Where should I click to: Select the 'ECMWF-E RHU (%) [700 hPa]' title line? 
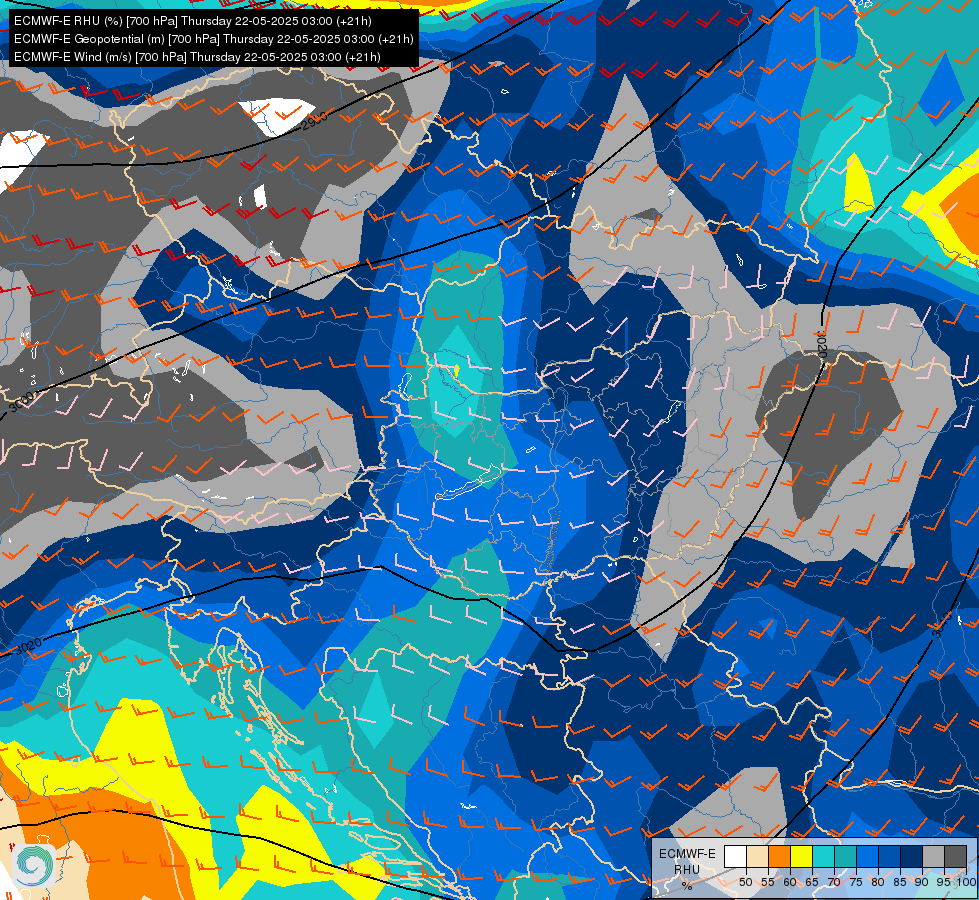[193, 21]
